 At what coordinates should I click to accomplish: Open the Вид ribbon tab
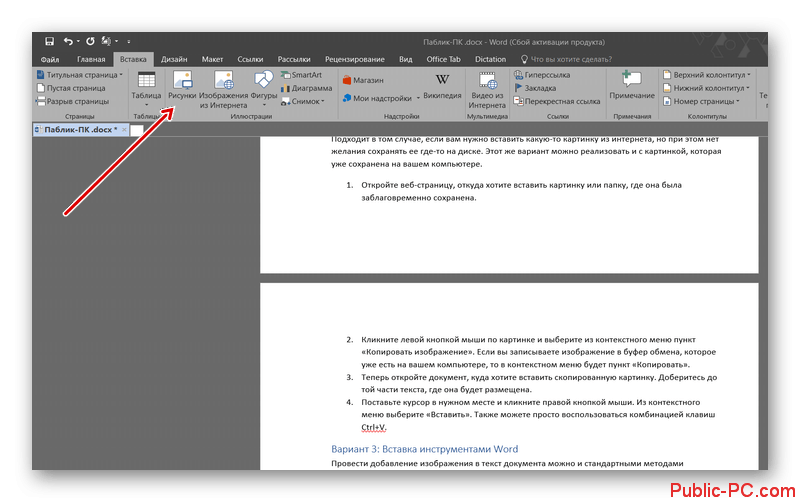(x=406, y=59)
